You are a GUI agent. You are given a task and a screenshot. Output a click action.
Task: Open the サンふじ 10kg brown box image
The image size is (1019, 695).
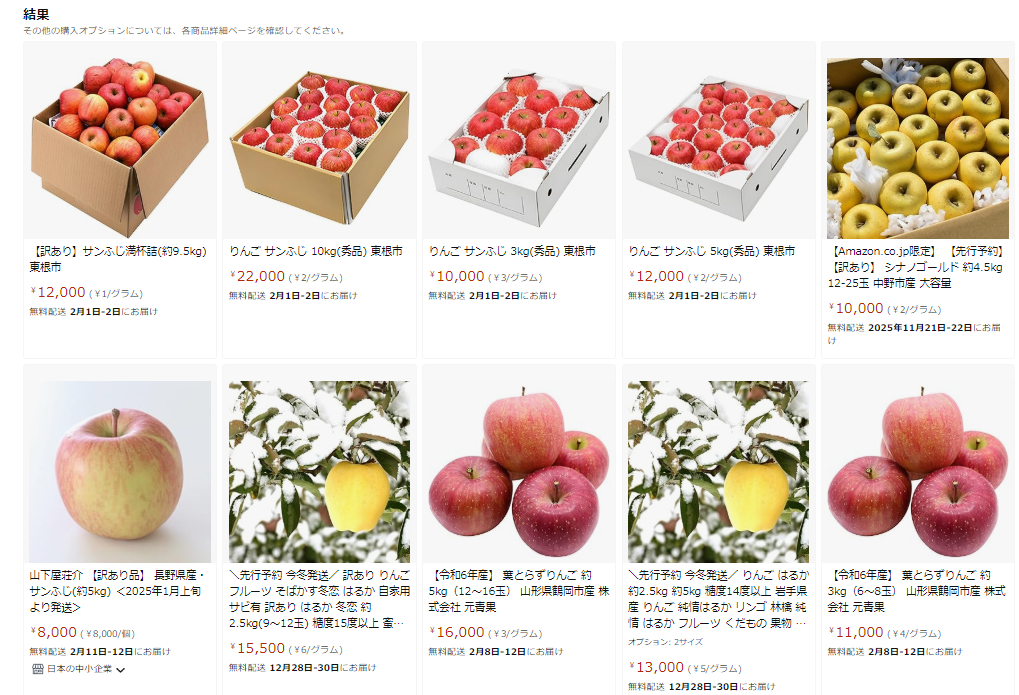pos(320,148)
